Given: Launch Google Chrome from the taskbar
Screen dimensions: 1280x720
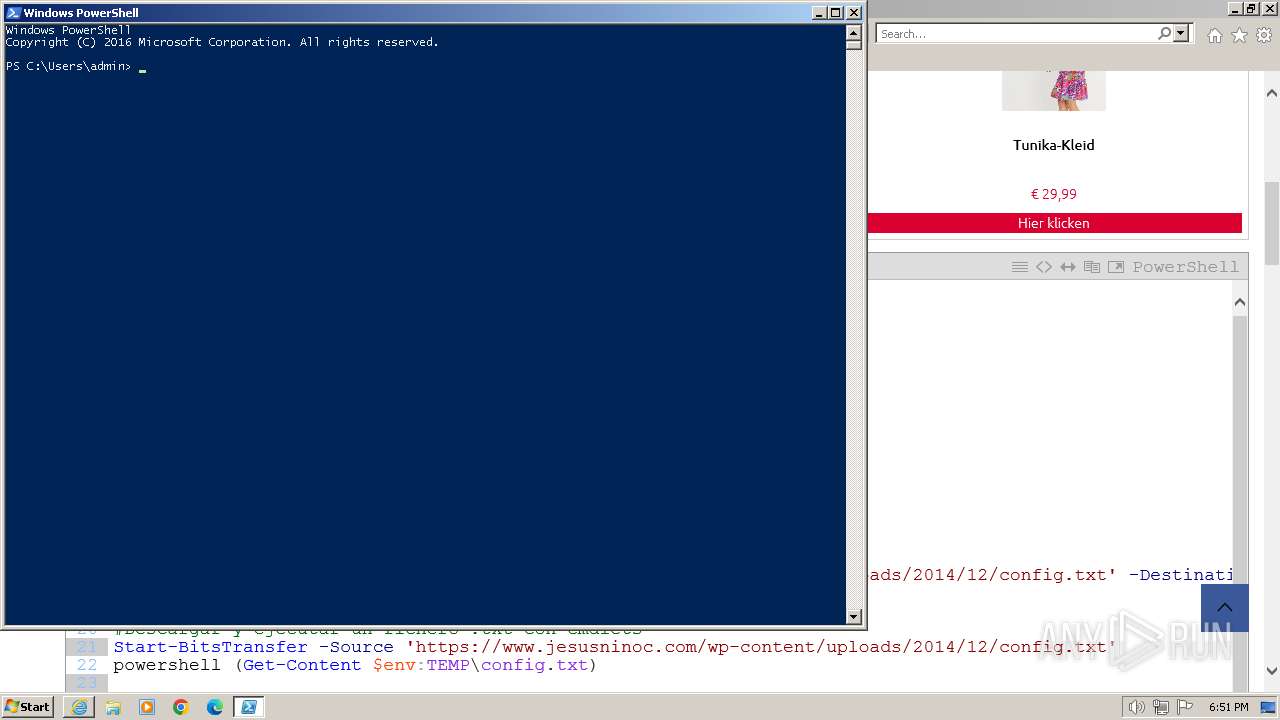Looking at the screenshot, I should [181, 707].
